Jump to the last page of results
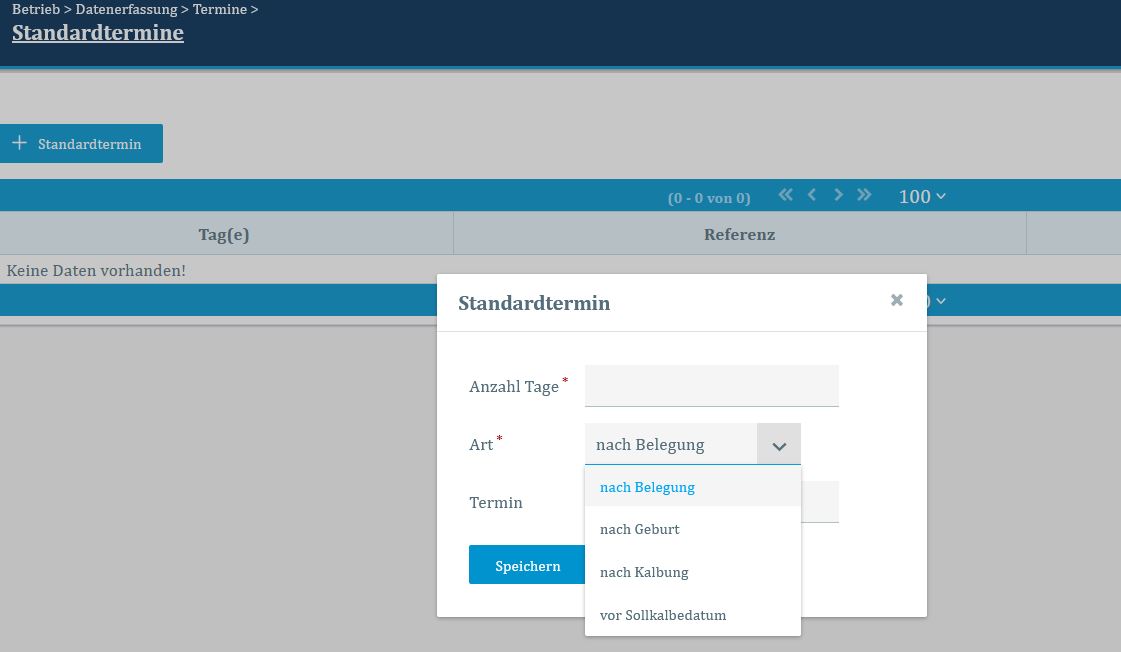 click(865, 195)
